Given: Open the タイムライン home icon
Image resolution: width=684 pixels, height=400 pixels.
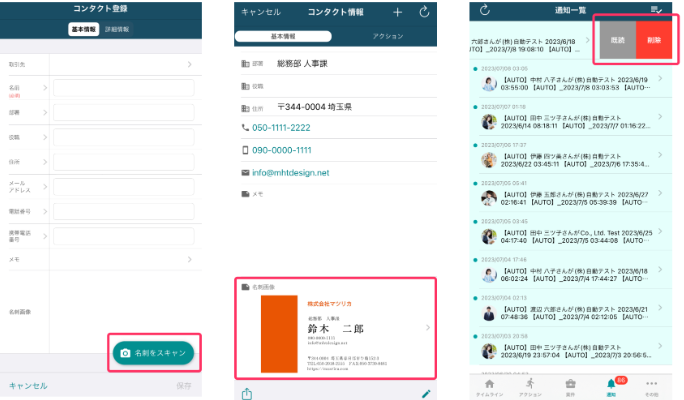Looking at the screenshot, I should coord(489,386).
